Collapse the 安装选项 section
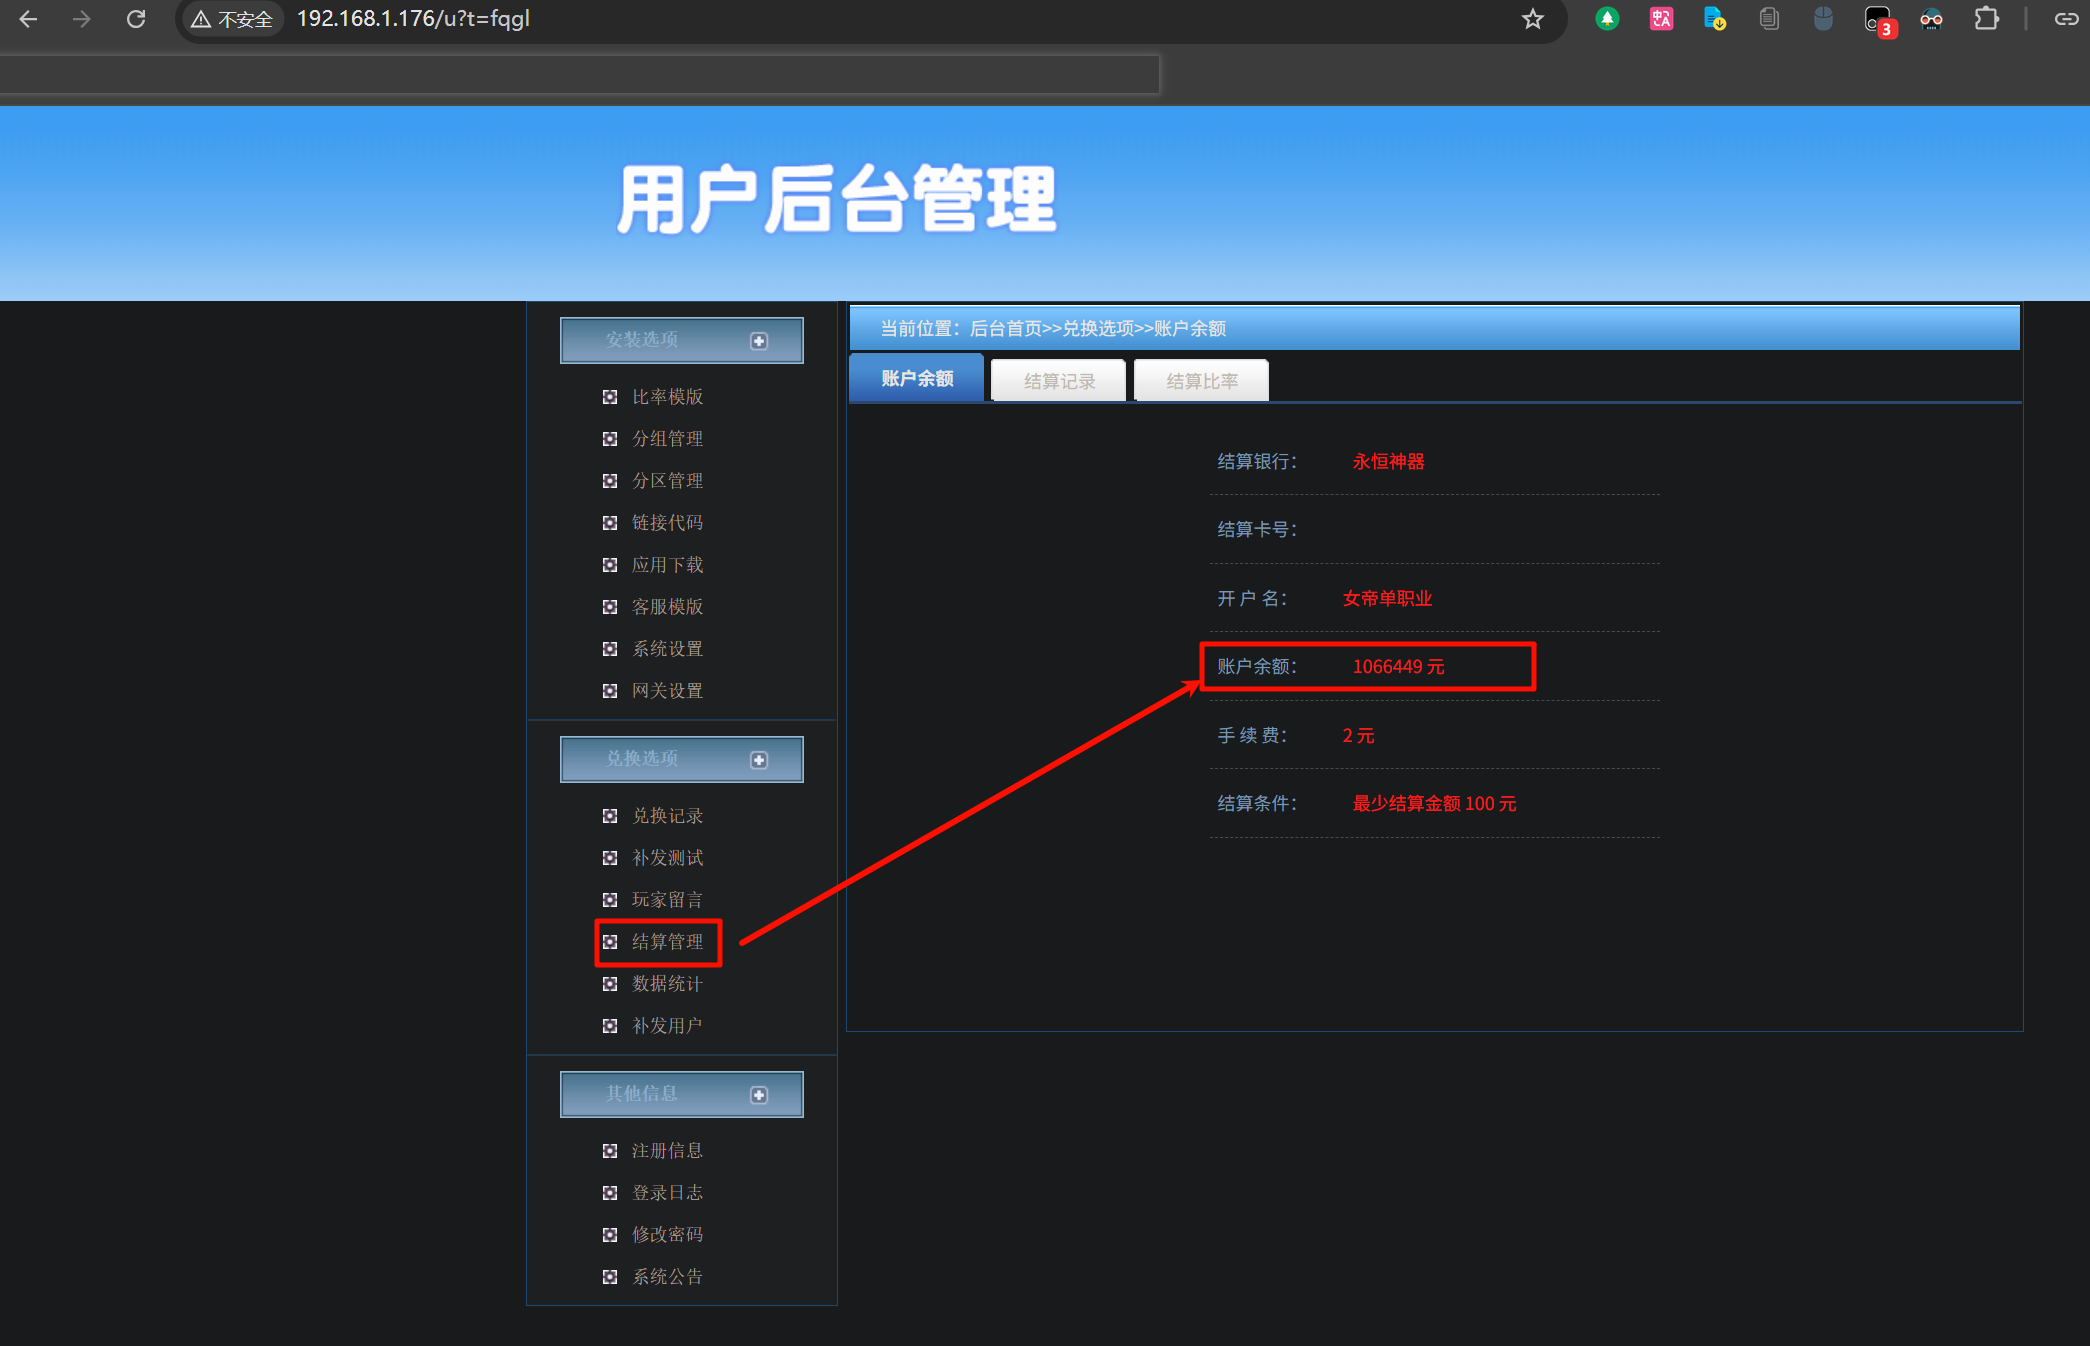 (x=759, y=341)
